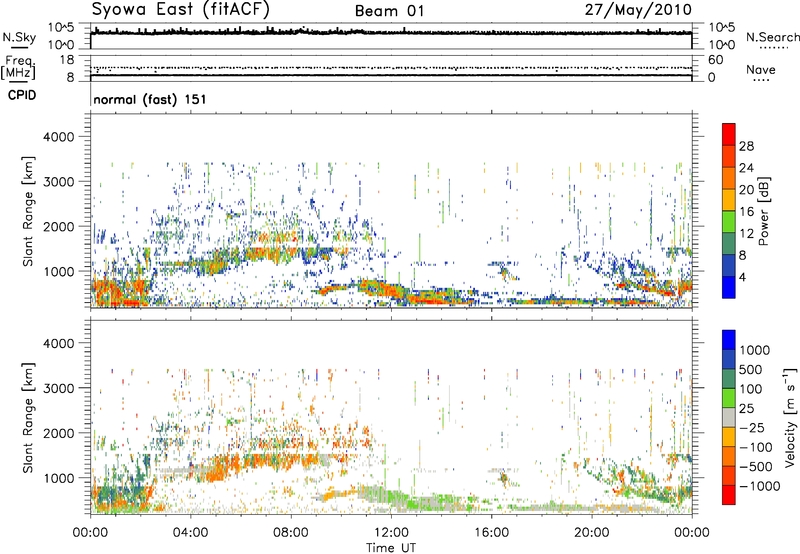
Task: Click the velocity panel 'Slant Range [km]' label
Action: [28, 418]
